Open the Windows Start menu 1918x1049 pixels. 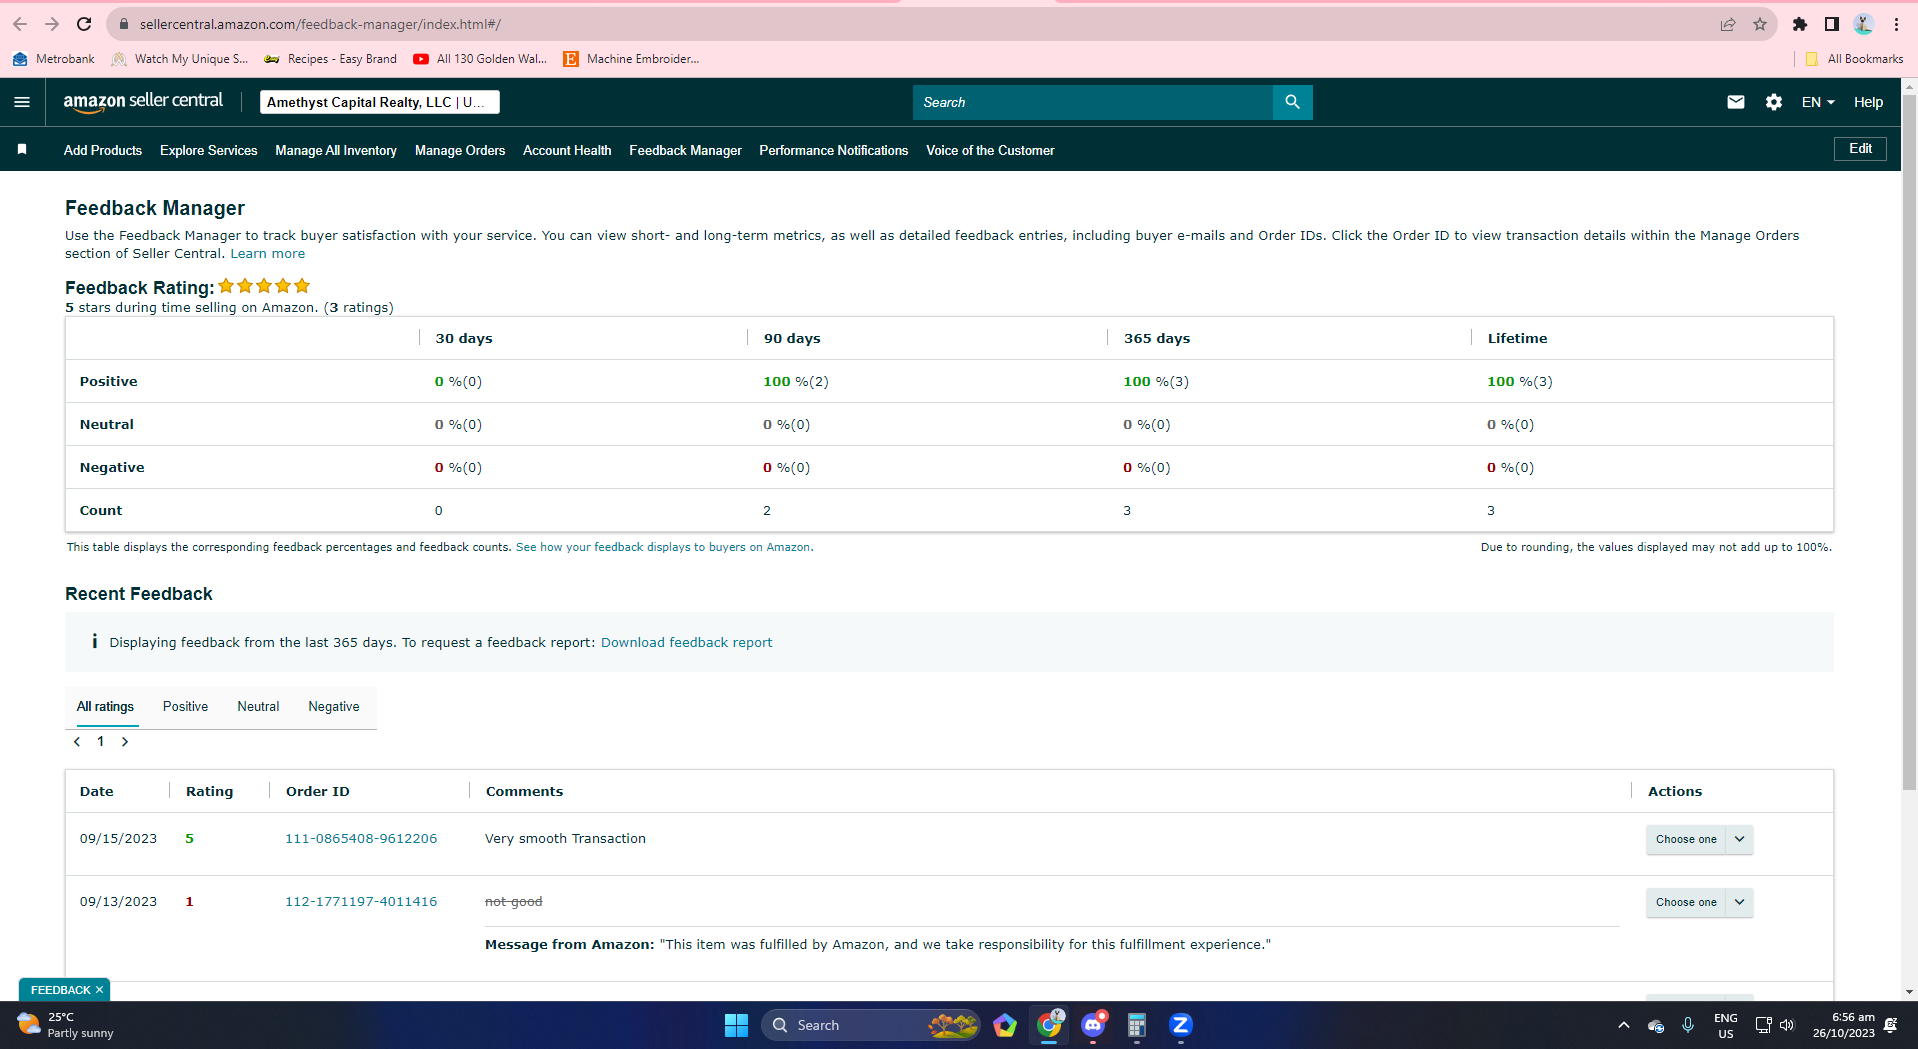tap(736, 1025)
